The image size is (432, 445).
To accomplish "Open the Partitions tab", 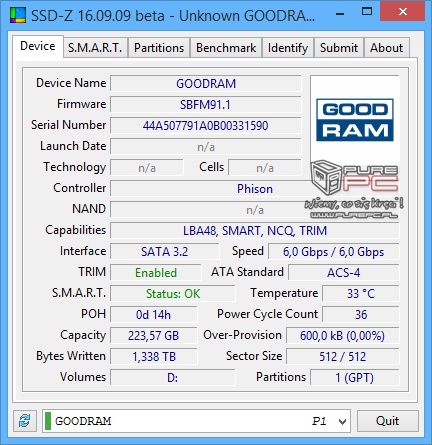I will coord(159,48).
